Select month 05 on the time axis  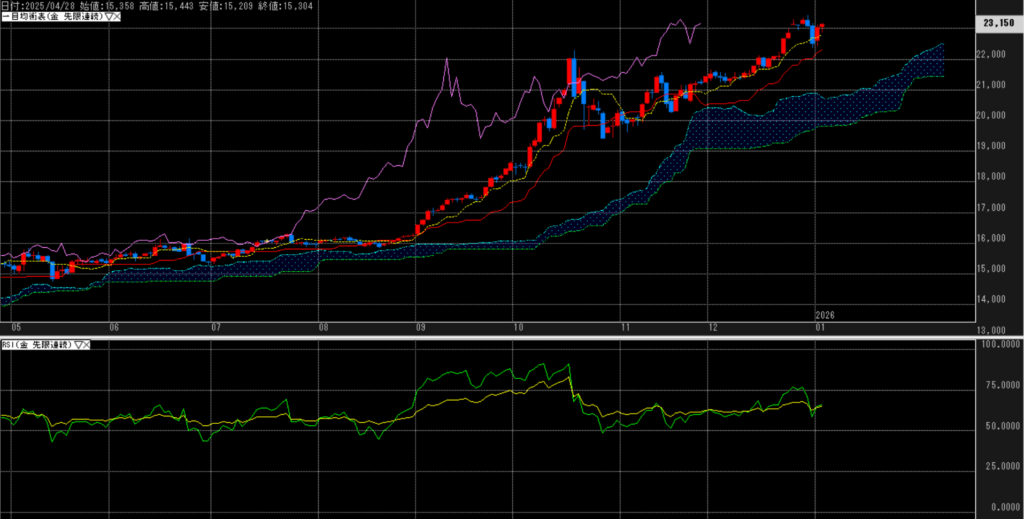pos(15,327)
